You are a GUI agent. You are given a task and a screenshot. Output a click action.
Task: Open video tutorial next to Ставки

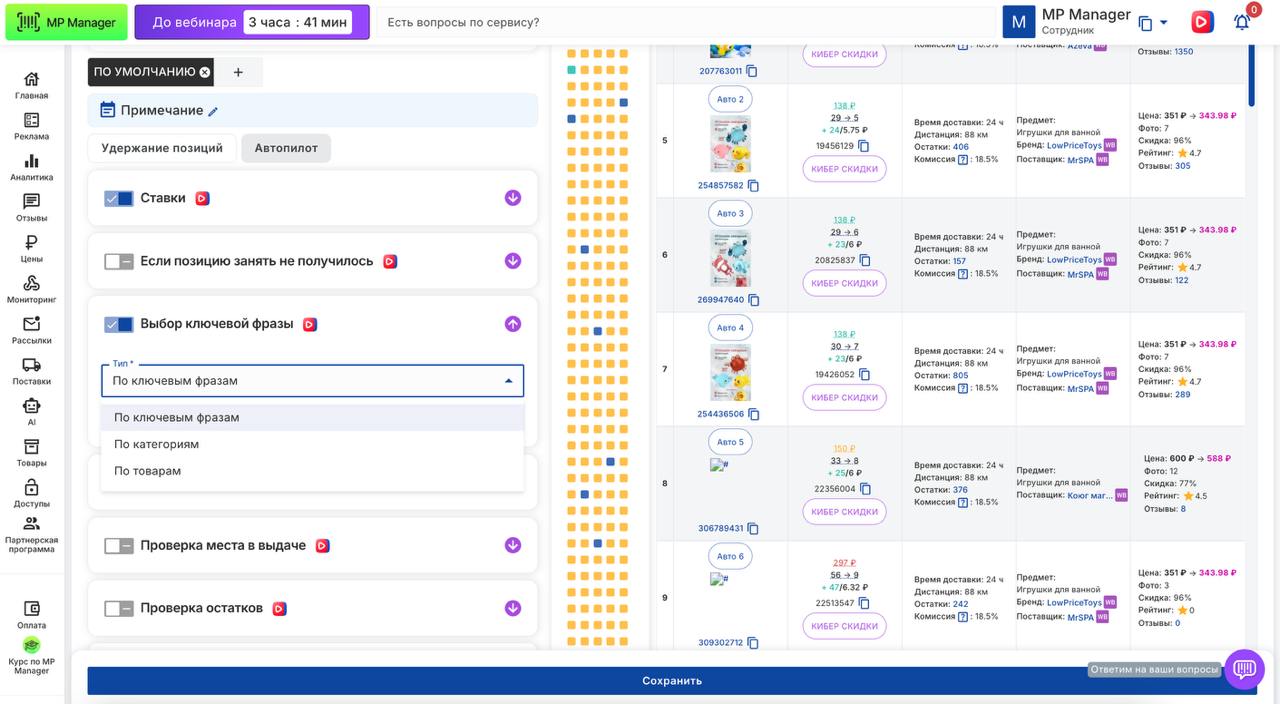coord(202,199)
